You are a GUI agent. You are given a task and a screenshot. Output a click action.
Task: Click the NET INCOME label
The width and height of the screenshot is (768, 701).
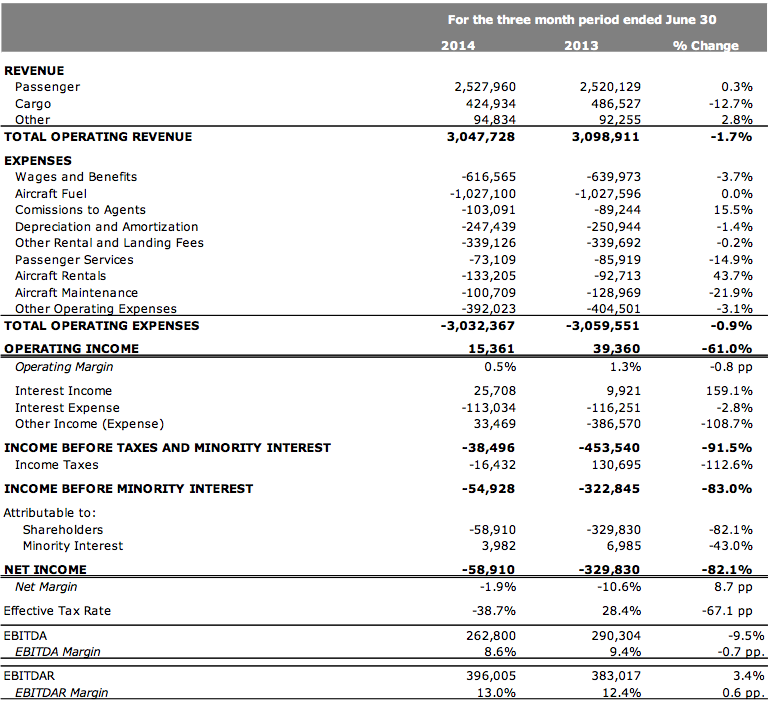(x=45, y=570)
